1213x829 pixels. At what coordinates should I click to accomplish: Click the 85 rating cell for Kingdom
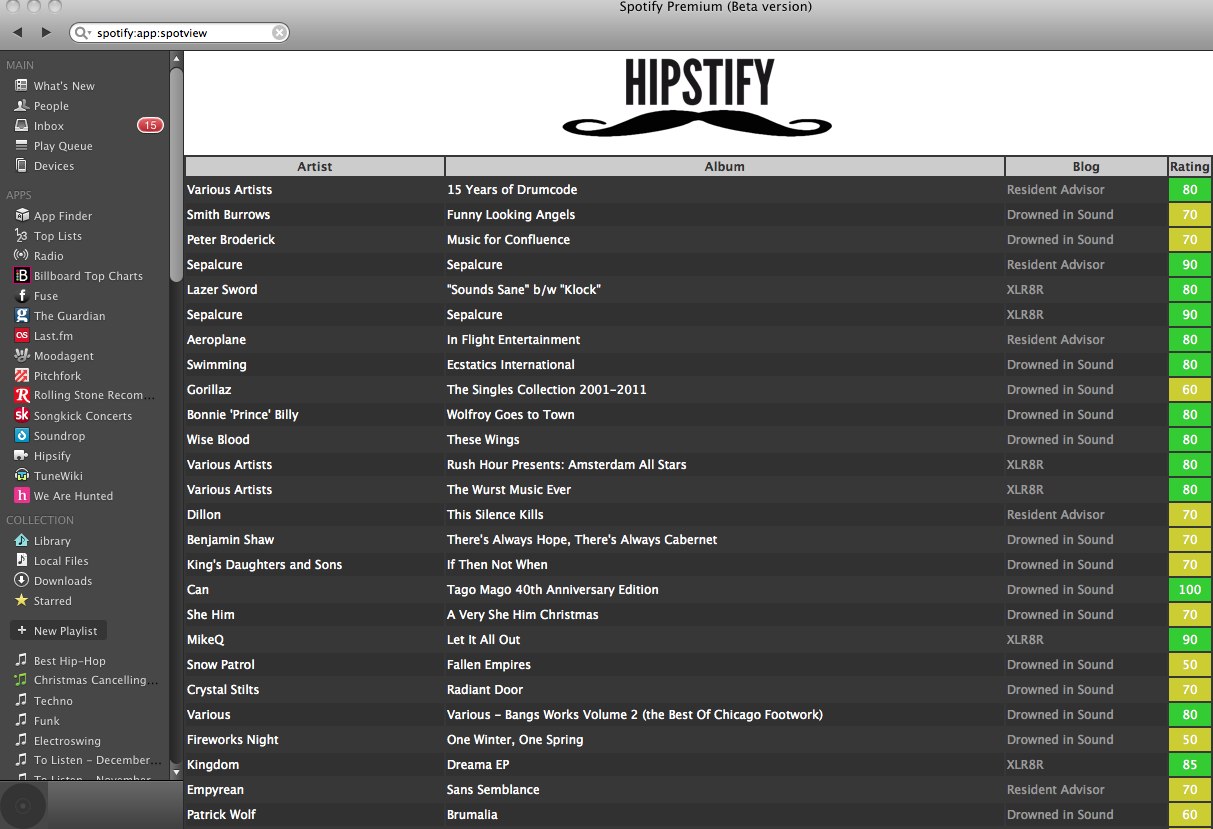coord(1190,765)
